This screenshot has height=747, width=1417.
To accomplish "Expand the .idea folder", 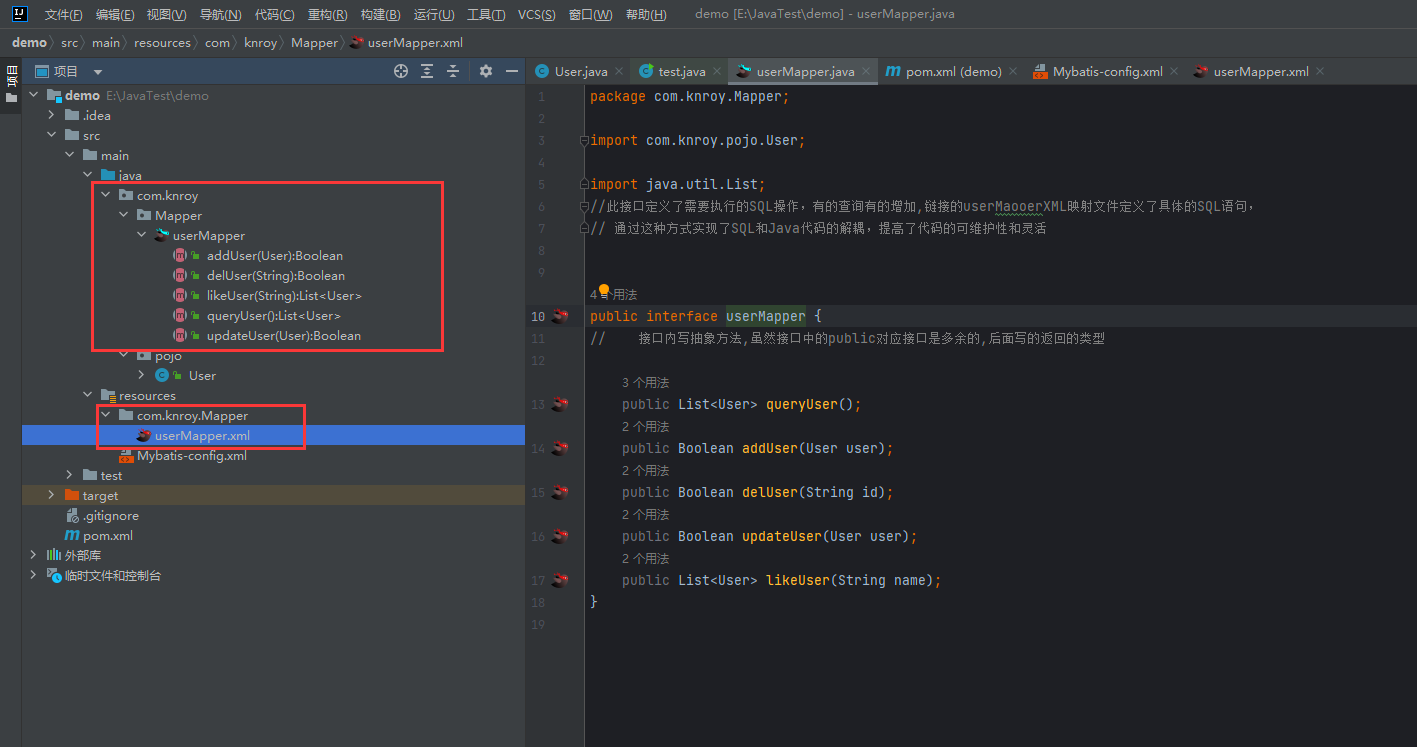I will coord(52,116).
